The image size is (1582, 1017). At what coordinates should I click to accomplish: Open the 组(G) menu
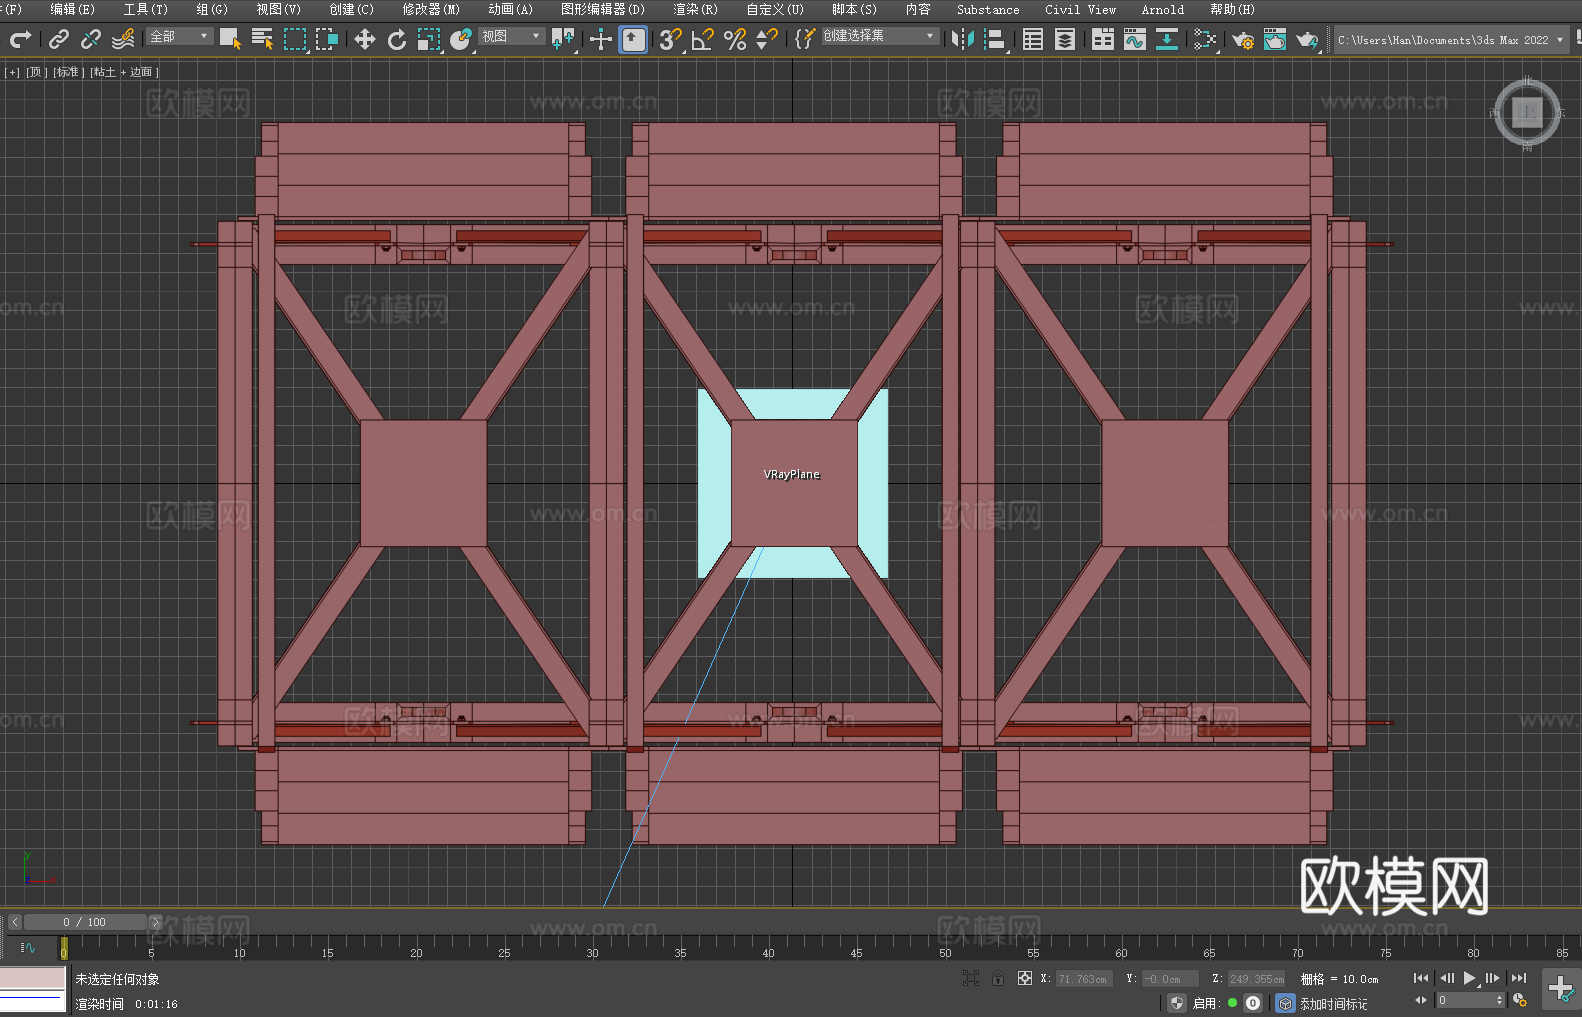coord(211,9)
